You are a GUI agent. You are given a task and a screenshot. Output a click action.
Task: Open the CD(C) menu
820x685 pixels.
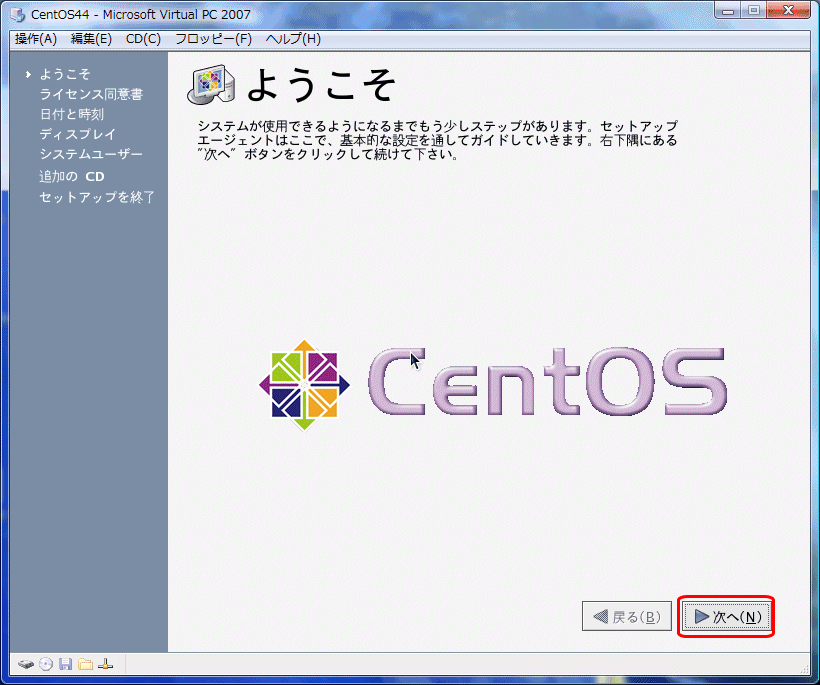click(x=143, y=39)
